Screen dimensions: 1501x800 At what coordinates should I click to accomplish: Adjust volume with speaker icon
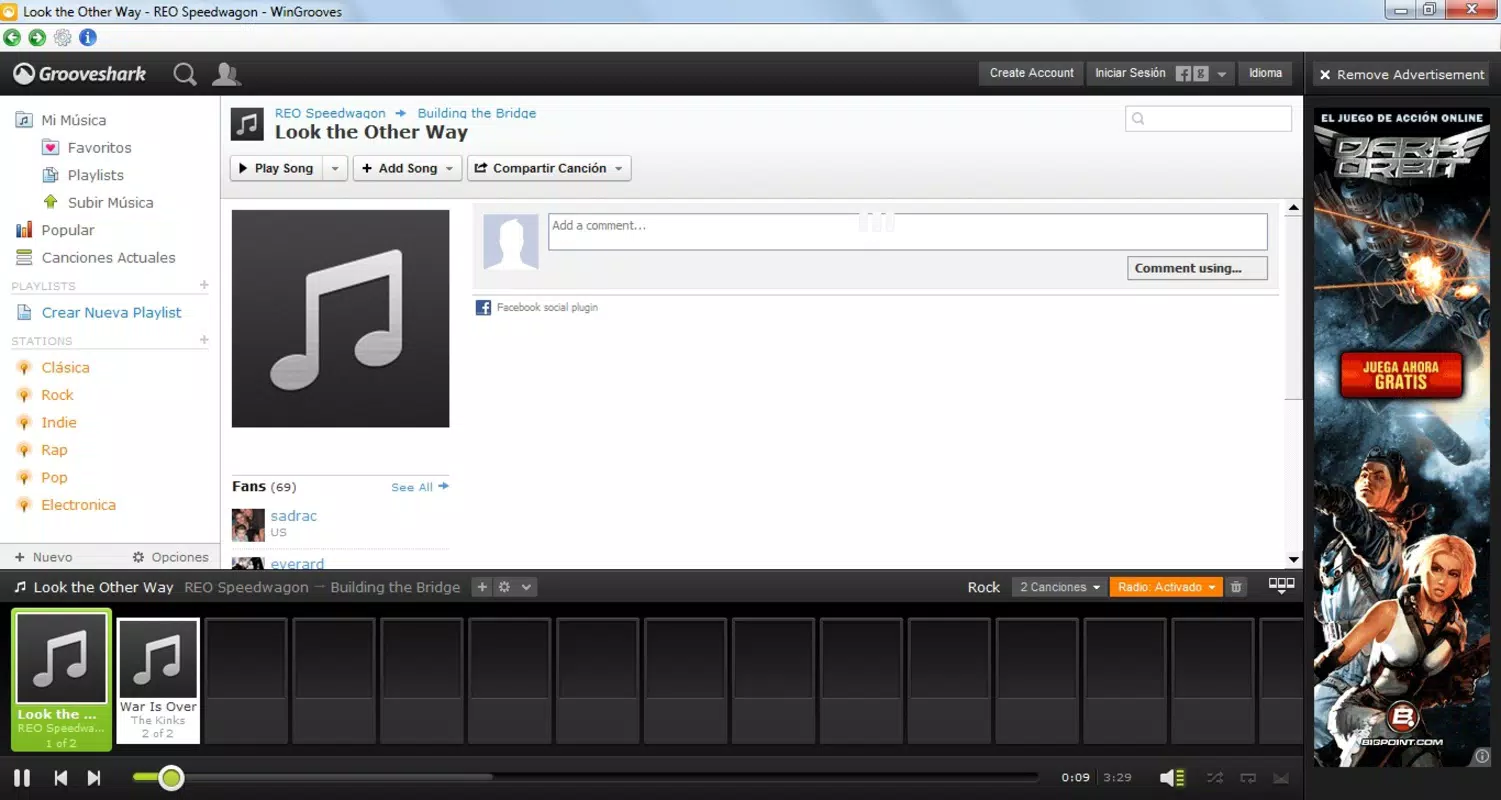pos(1171,777)
